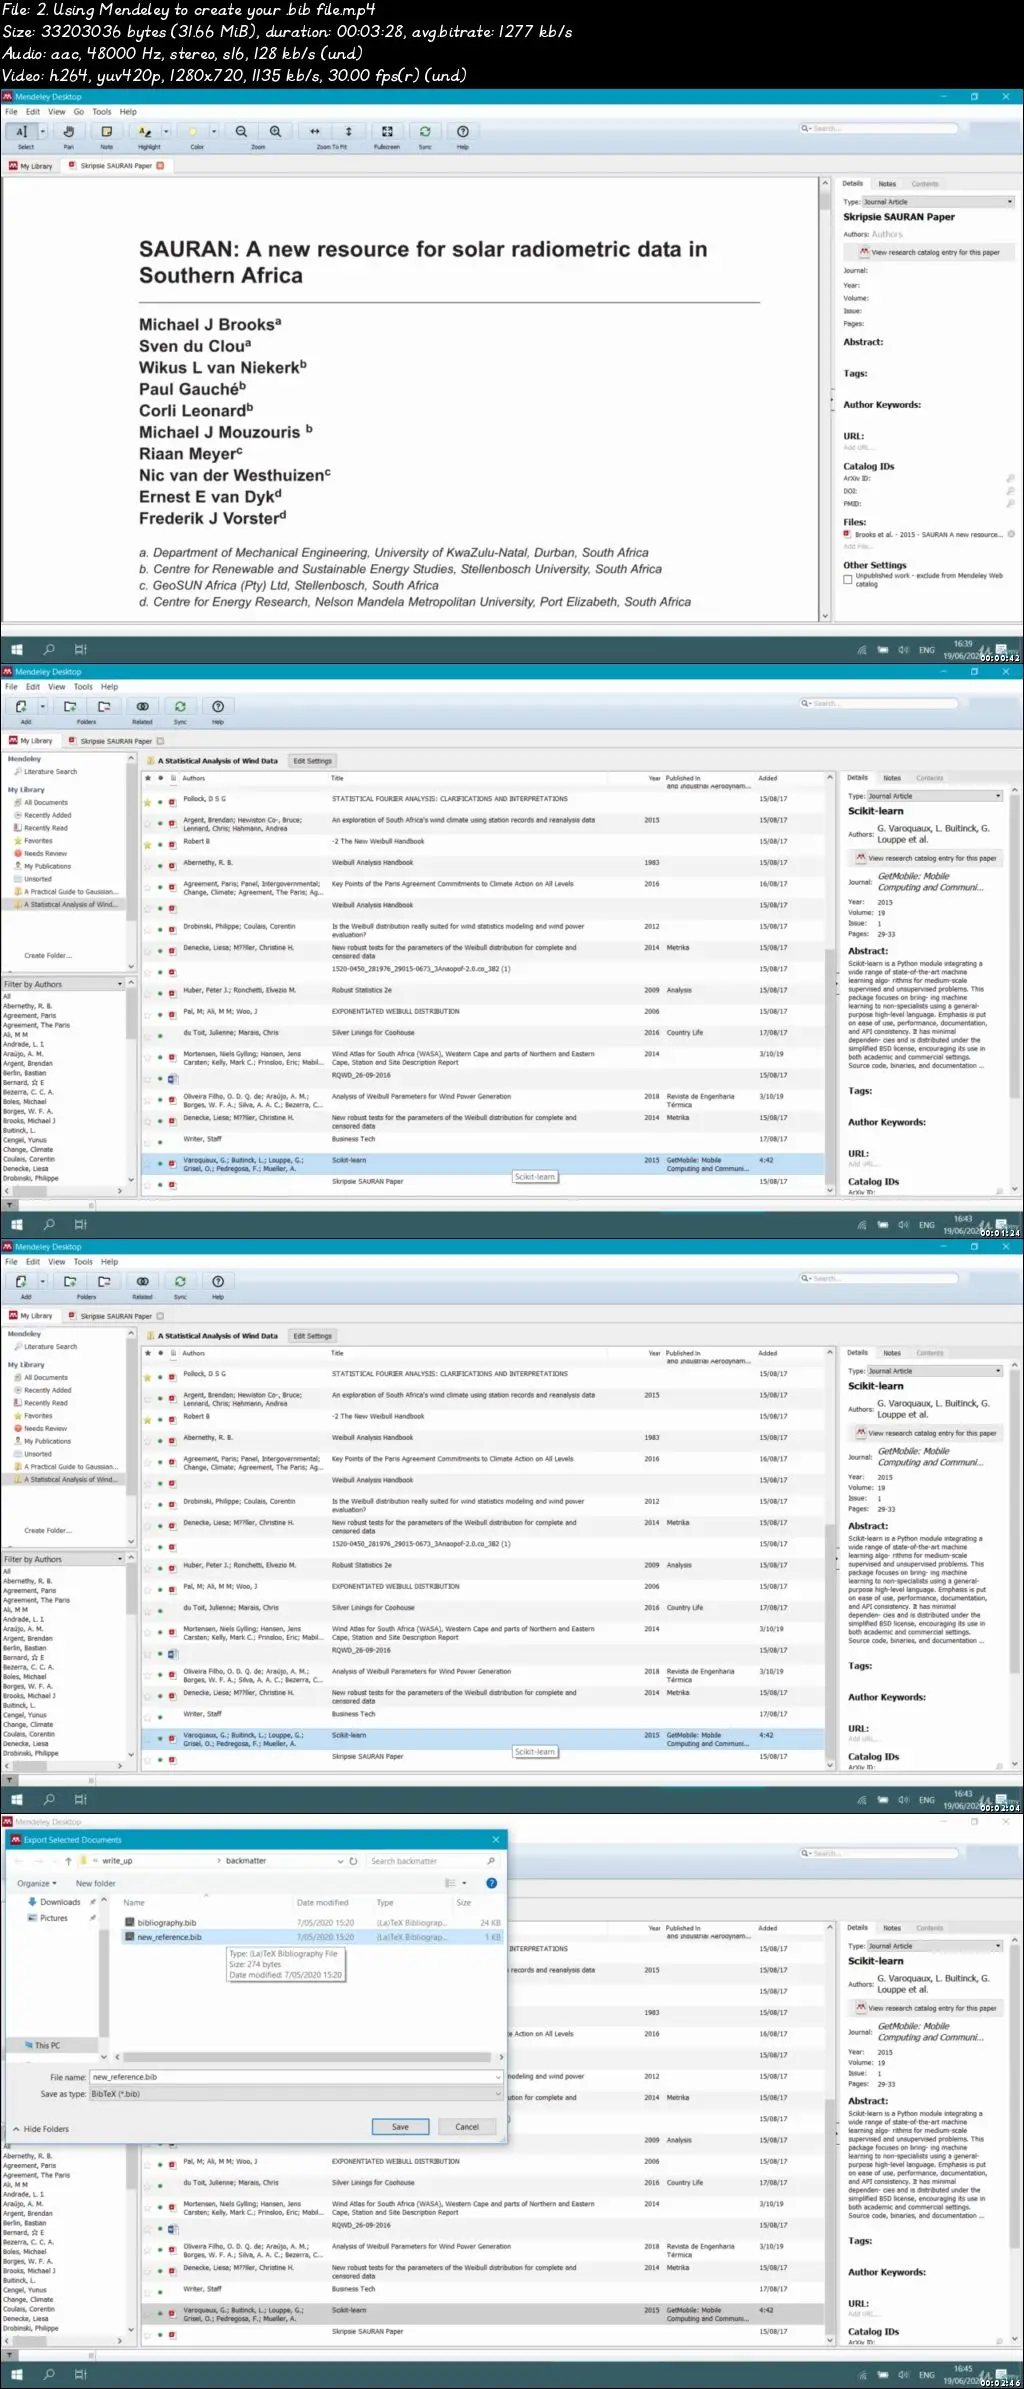
Task: Look up the ArXiv ID magnifier icon
Action: [1010, 478]
